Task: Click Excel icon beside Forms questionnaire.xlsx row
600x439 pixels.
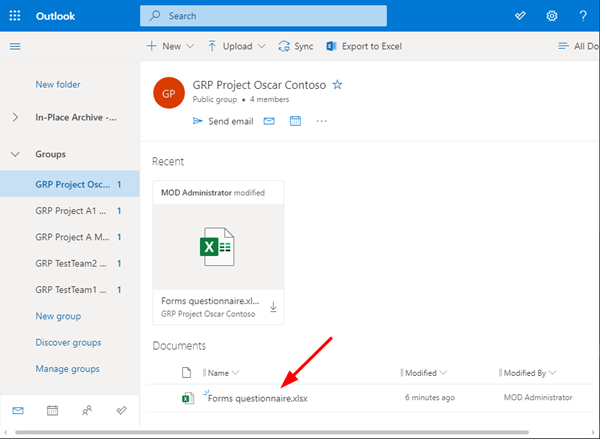Action: (x=188, y=398)
